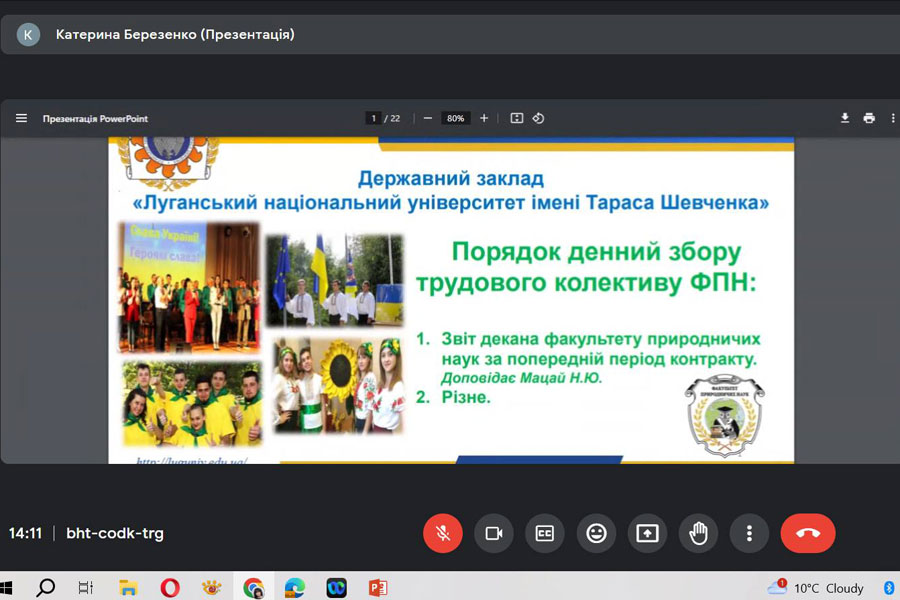
Task: Rotate the document counterclockwise
Action: coord(538,118)
